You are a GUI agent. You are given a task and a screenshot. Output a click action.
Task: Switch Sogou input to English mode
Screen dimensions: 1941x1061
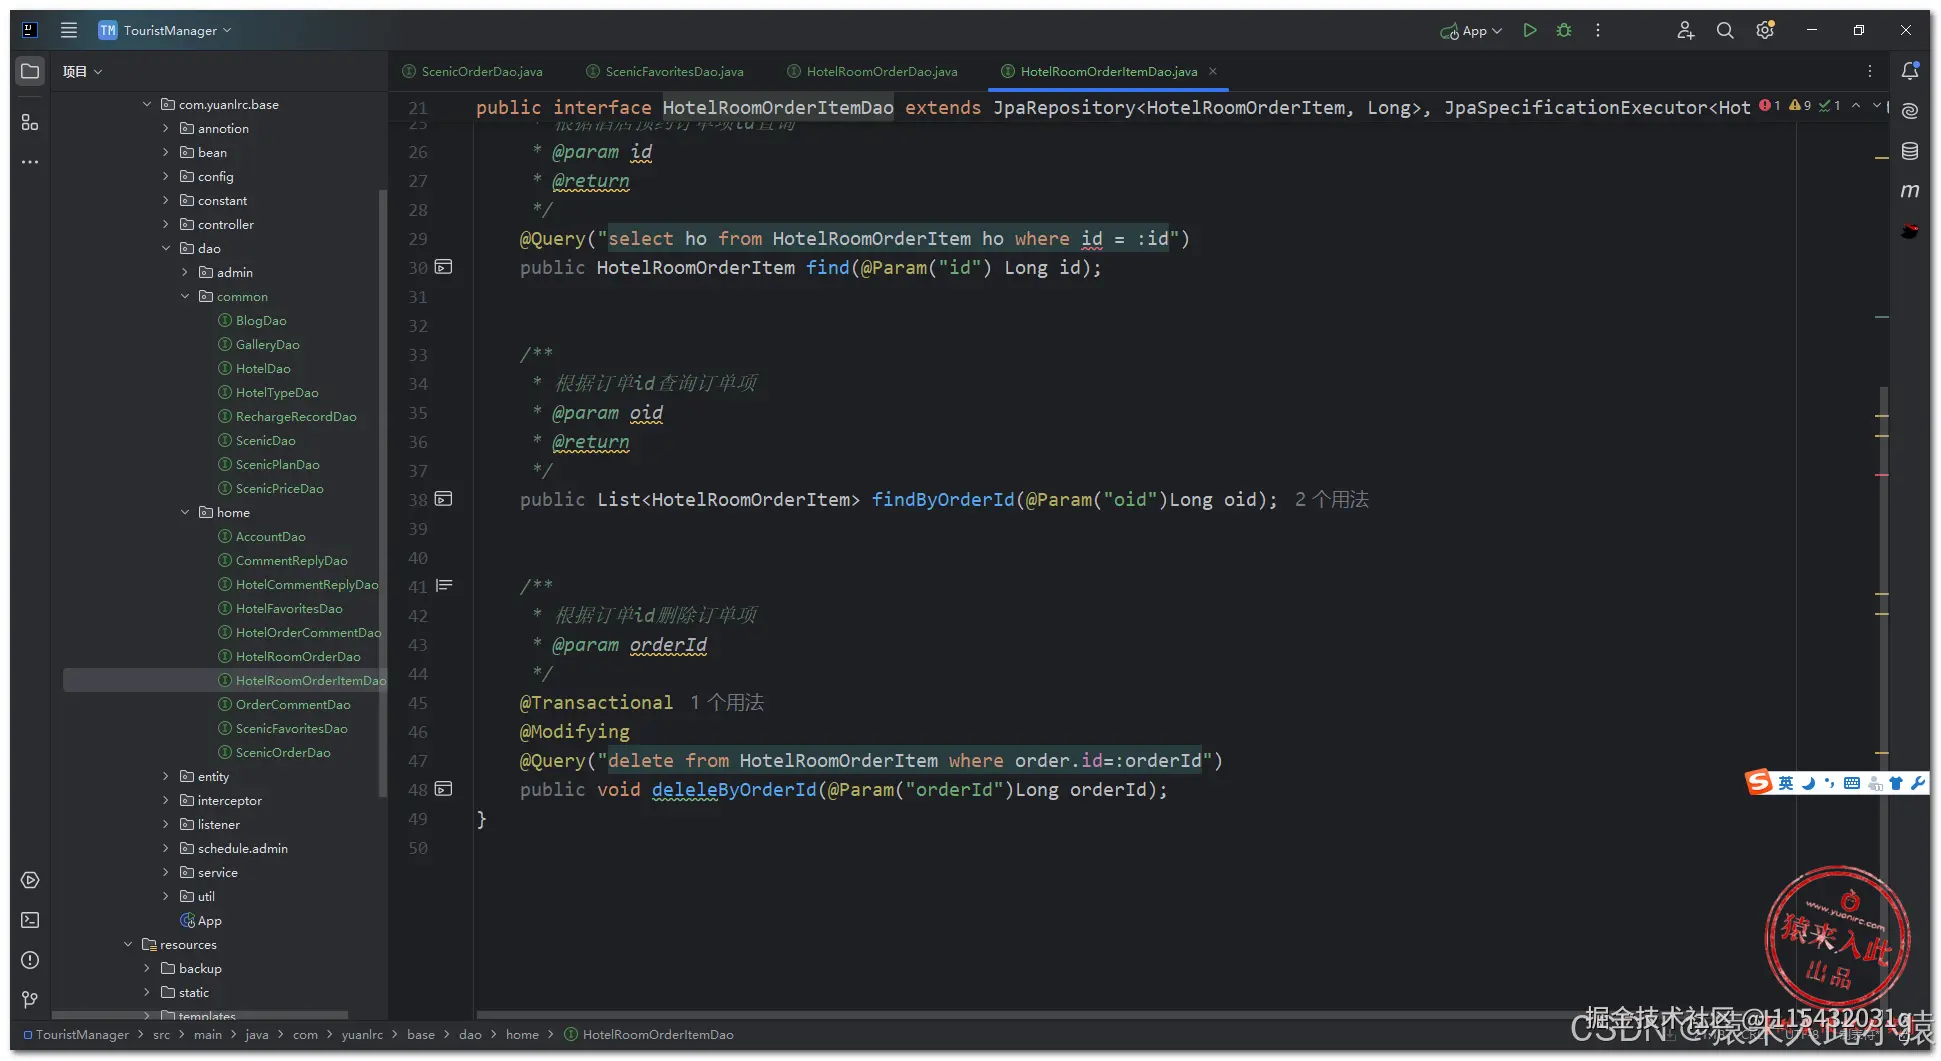pos(1786,783)
